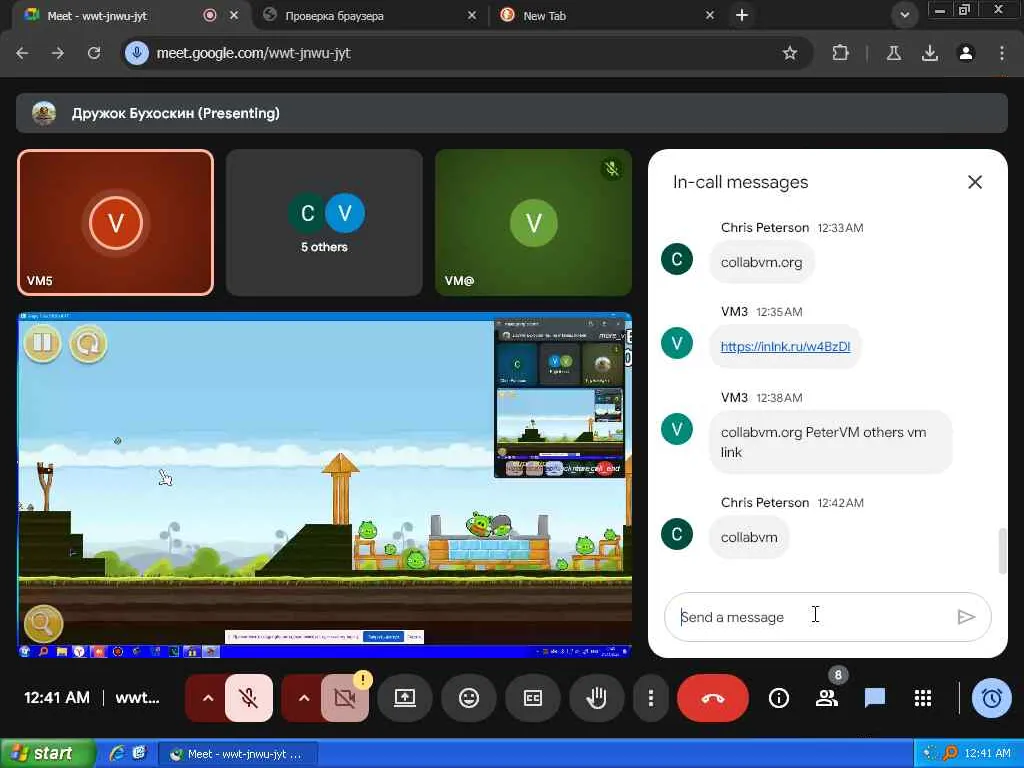Click the presented Angry Birds screen
The image size is (1024, 768).
(324, 485)
